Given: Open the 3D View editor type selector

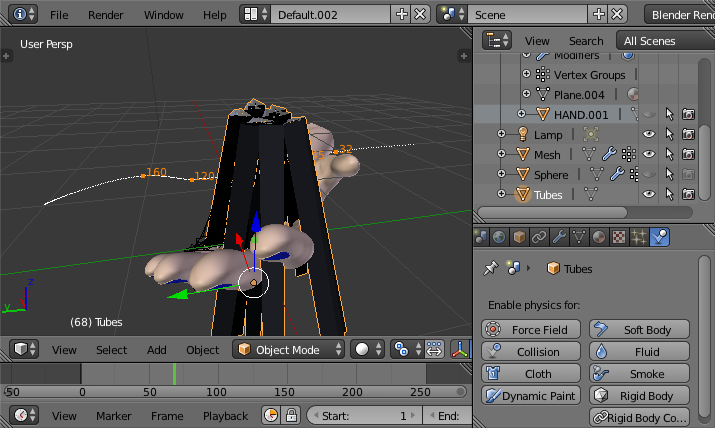Looking at the screenshot, I should (x=25, y=350).
